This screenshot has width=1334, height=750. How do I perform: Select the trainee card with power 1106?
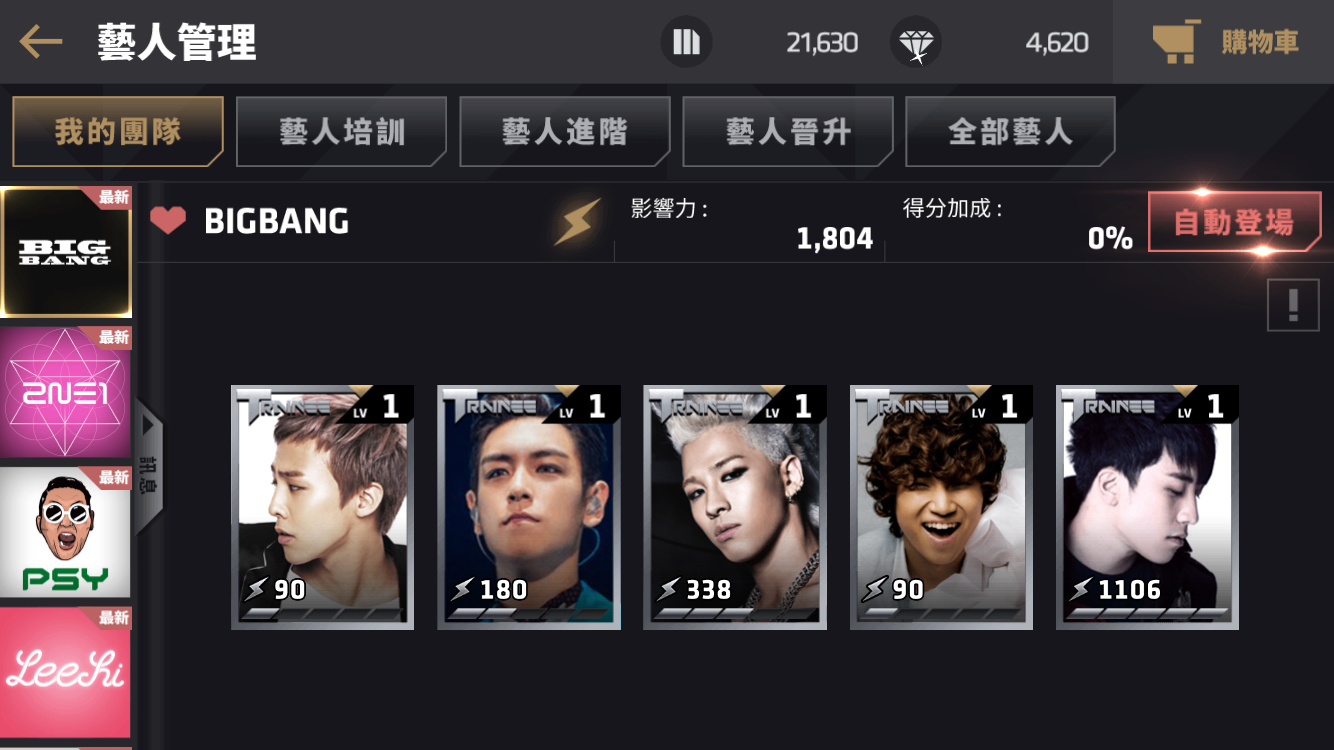click(x=1147, y=507)
